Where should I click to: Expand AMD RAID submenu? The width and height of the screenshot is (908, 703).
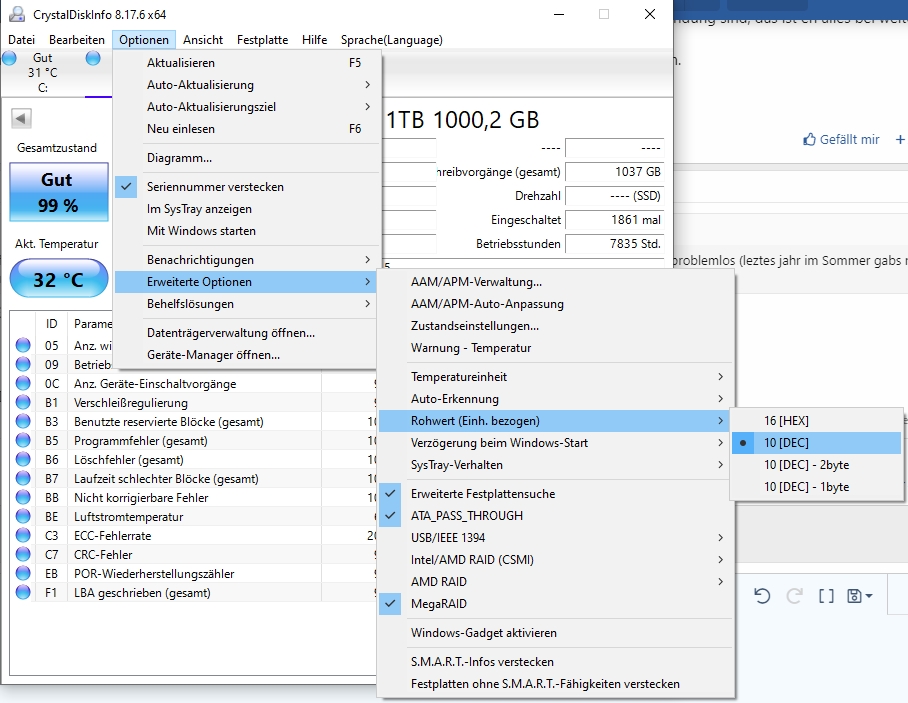pos(555,581)
